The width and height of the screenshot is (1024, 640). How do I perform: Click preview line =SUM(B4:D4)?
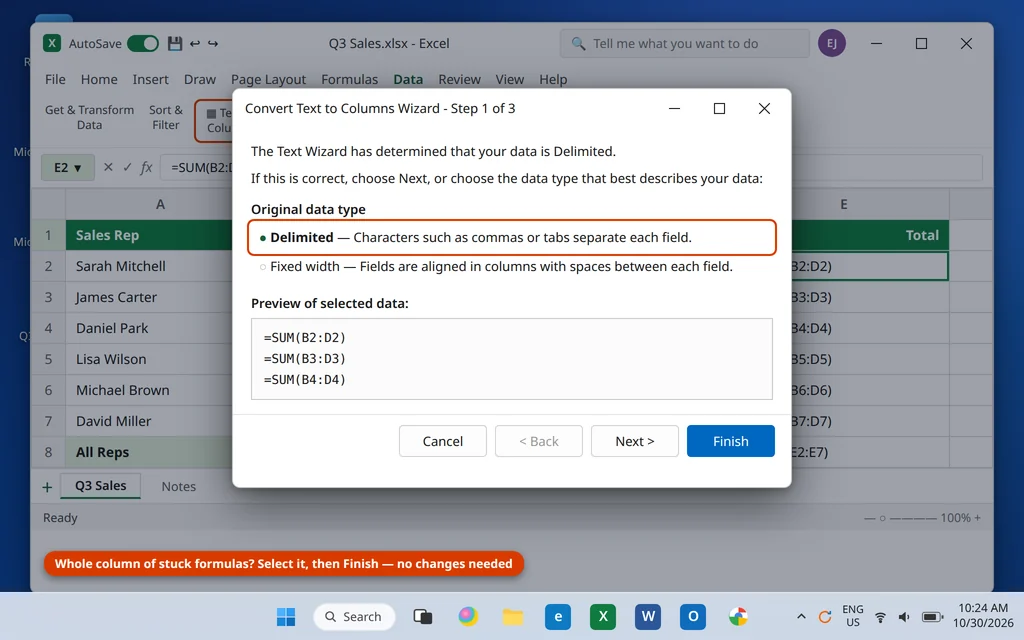click(x=305, y=379)
